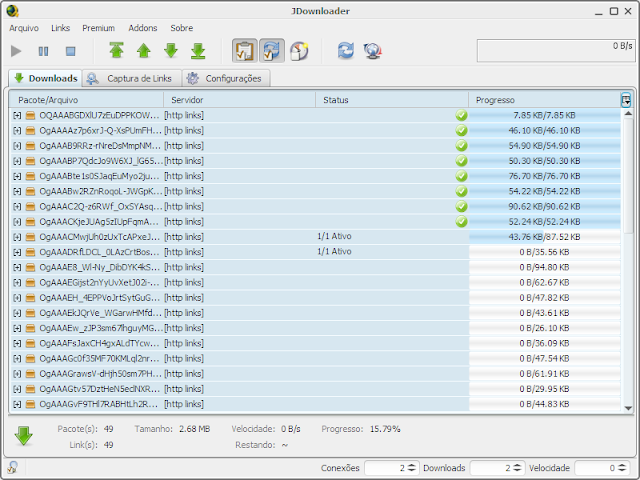The width and height of the screenshot is (640, 480).
Task: Open the column chooser button beside Progresso
Action: coord(626,100)
